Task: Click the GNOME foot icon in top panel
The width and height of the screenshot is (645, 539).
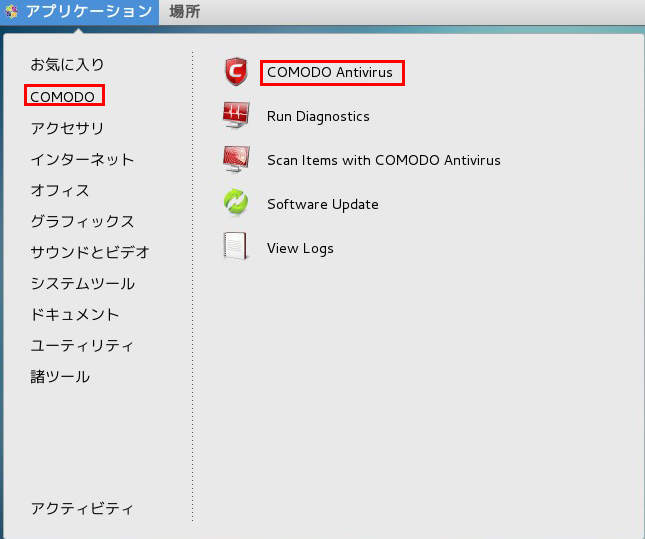Action: click(x=12, y=12)
